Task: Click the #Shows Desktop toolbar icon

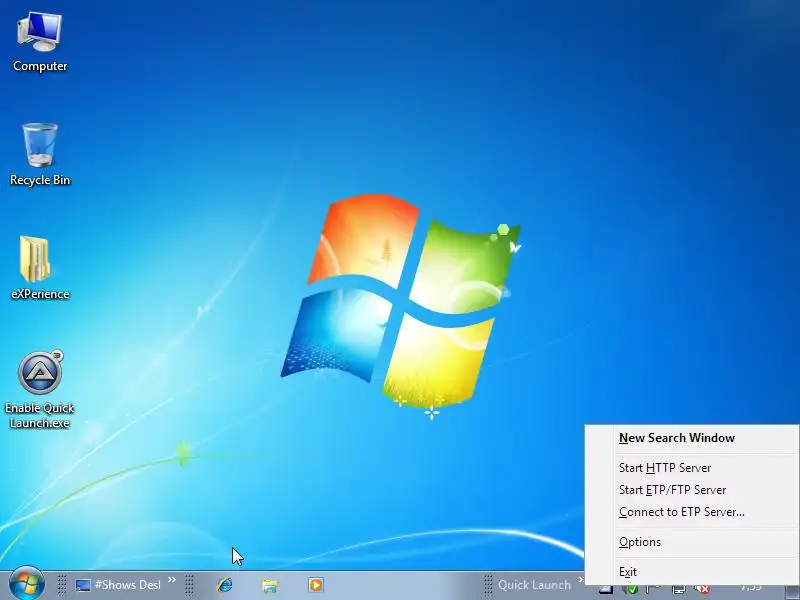Action: coord(83,585)
